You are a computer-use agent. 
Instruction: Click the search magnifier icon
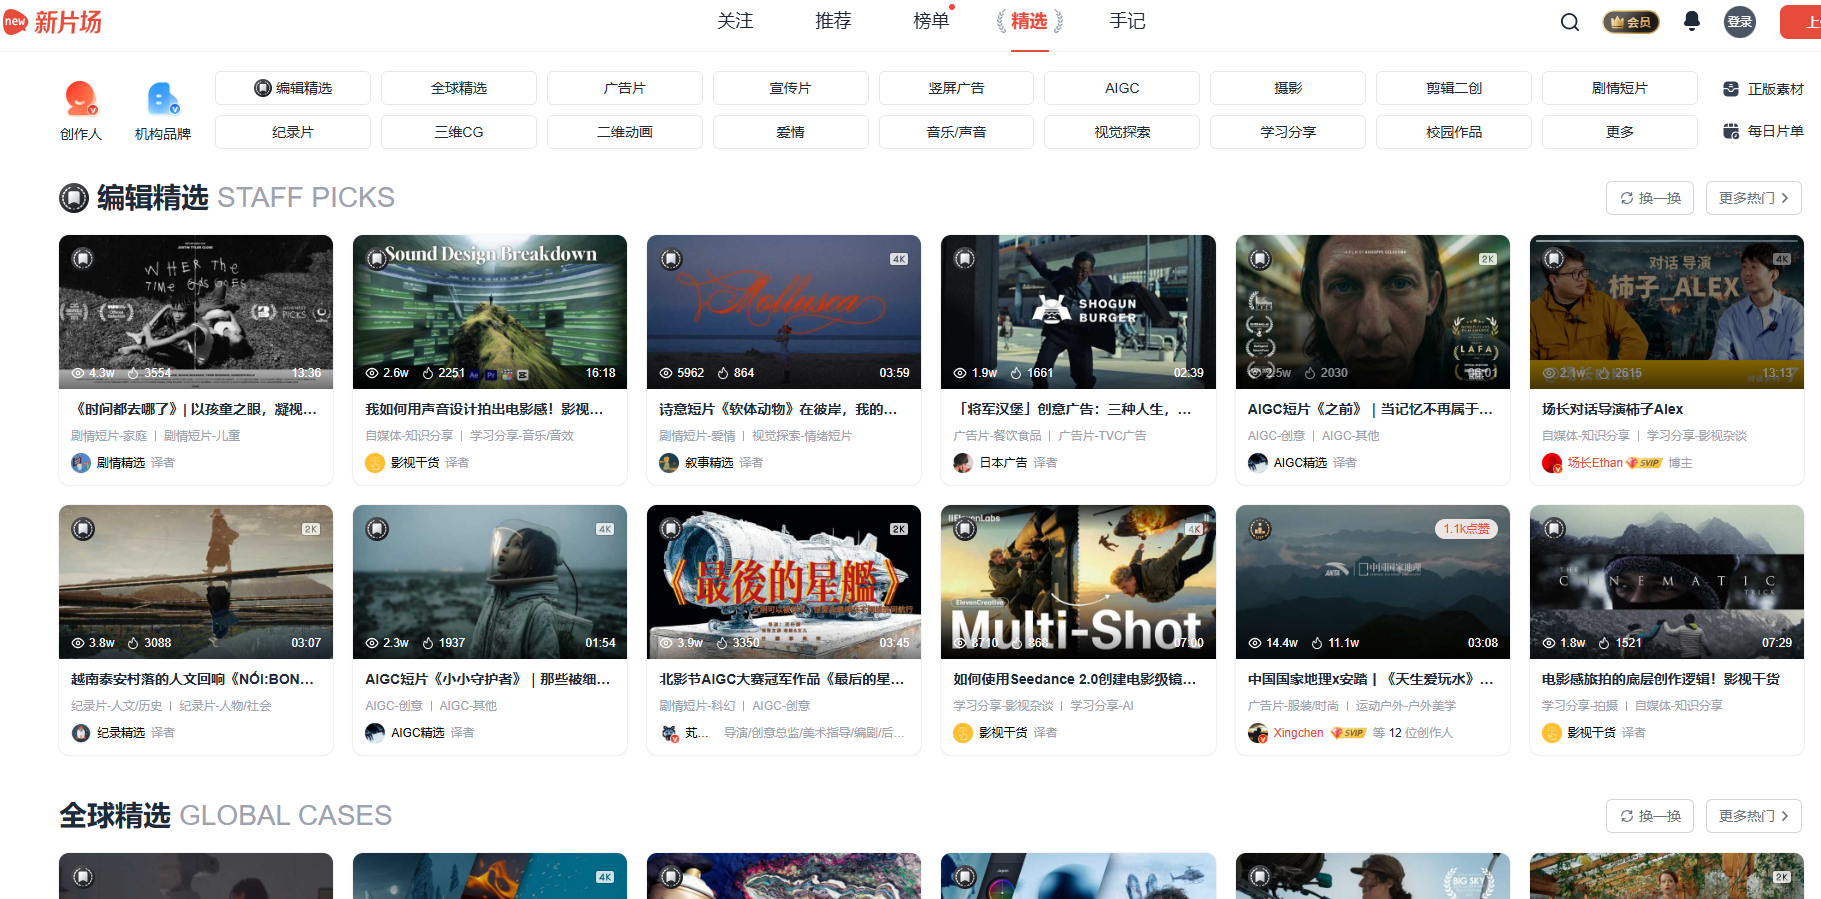pyautogui.click(x=1569, y=22)
